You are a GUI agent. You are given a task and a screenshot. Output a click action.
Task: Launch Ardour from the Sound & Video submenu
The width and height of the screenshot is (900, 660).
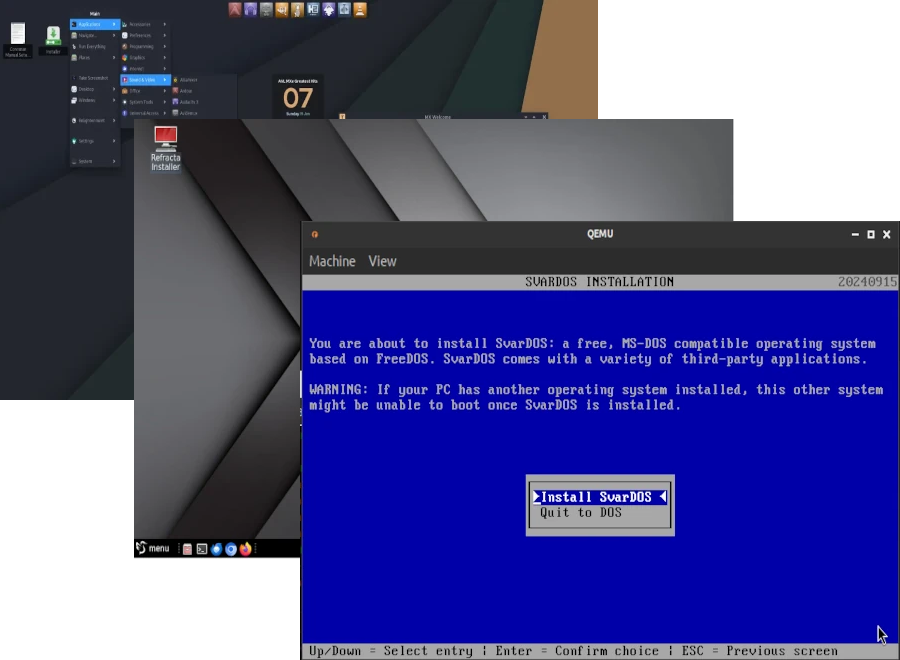pos(203,91)
